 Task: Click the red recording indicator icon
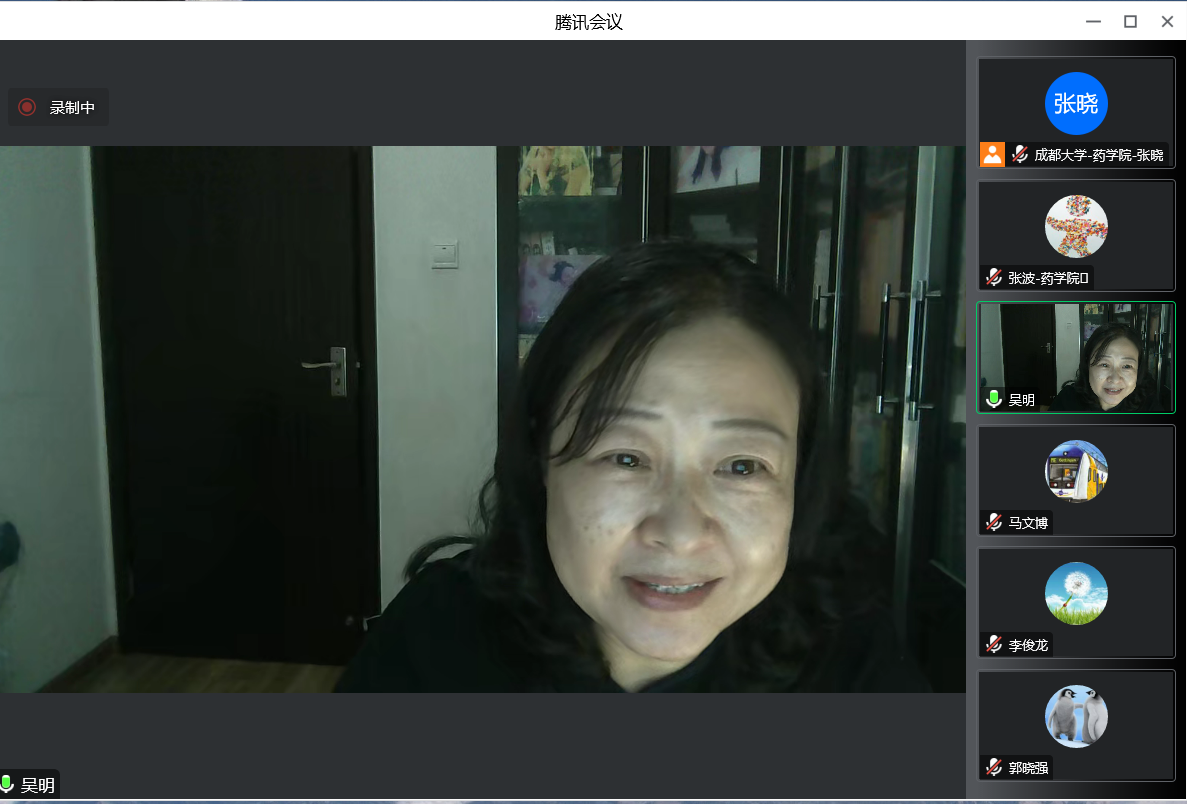coord(27,107)
